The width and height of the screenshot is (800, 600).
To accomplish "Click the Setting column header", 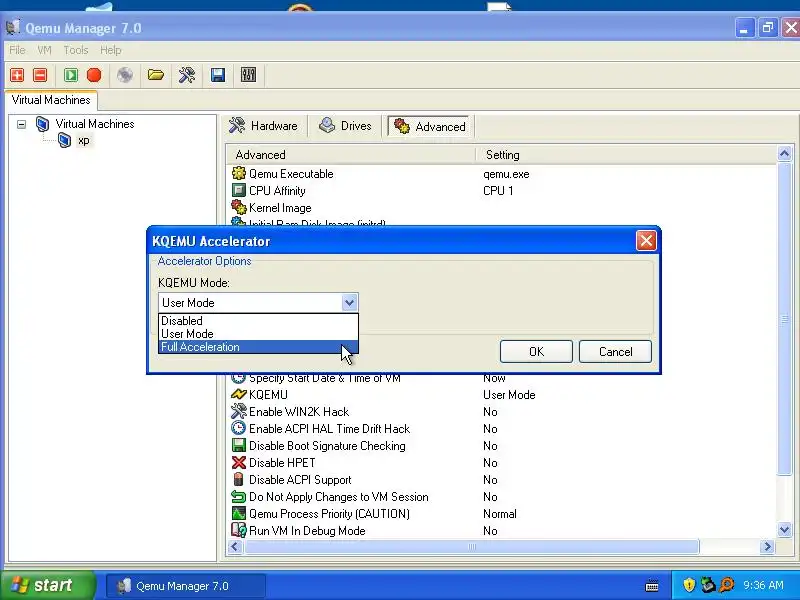I will click(626, 155).
